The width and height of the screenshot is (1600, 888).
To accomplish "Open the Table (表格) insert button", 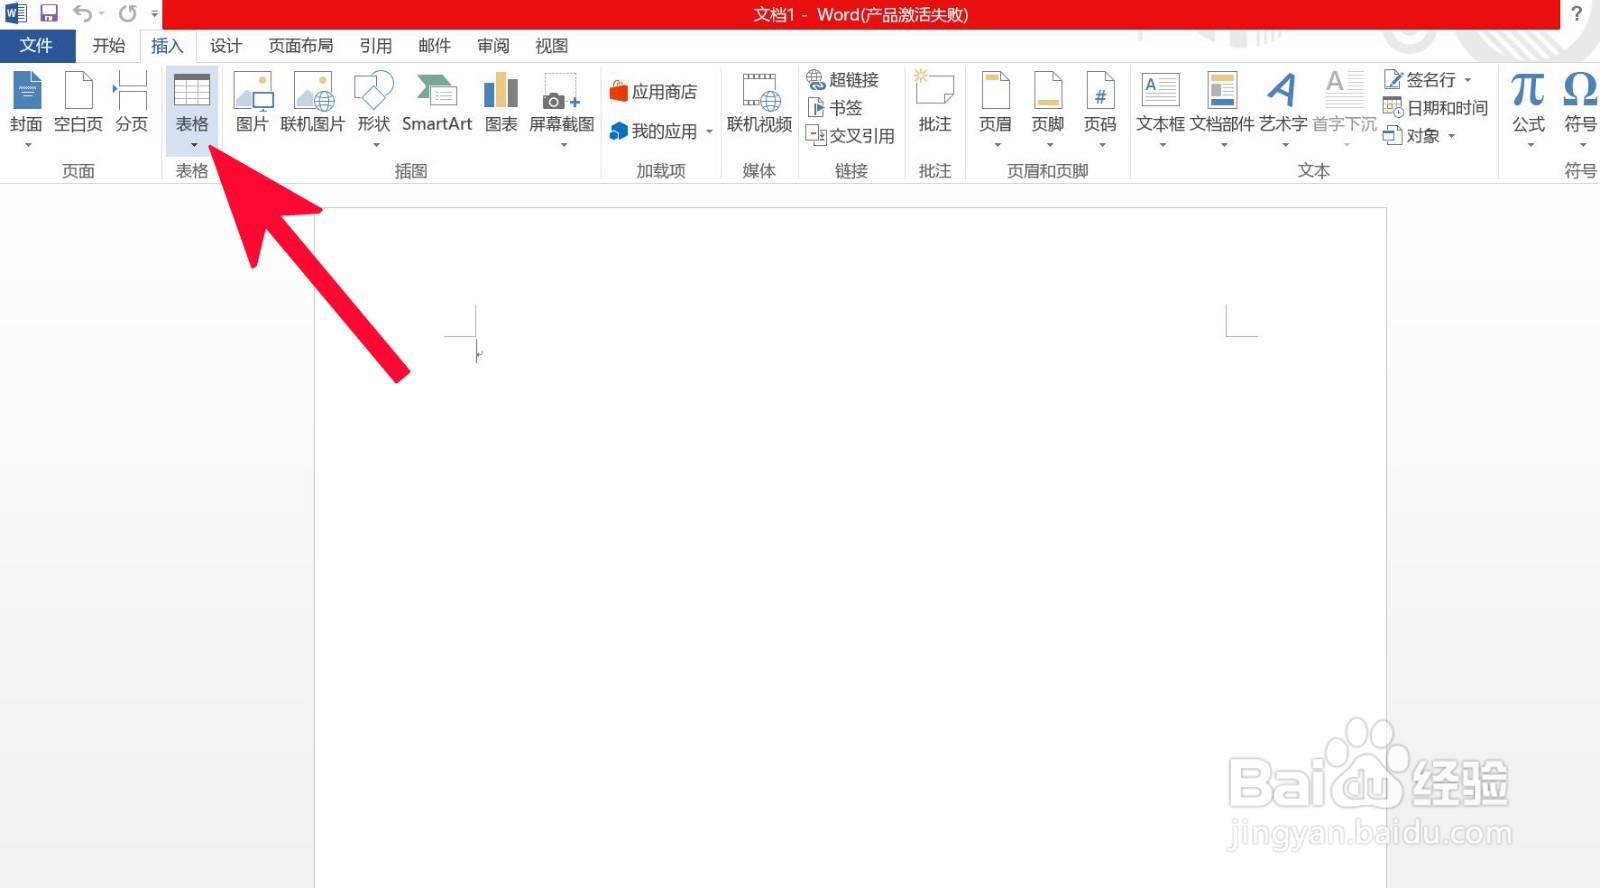I will click(x=192, y=109).
